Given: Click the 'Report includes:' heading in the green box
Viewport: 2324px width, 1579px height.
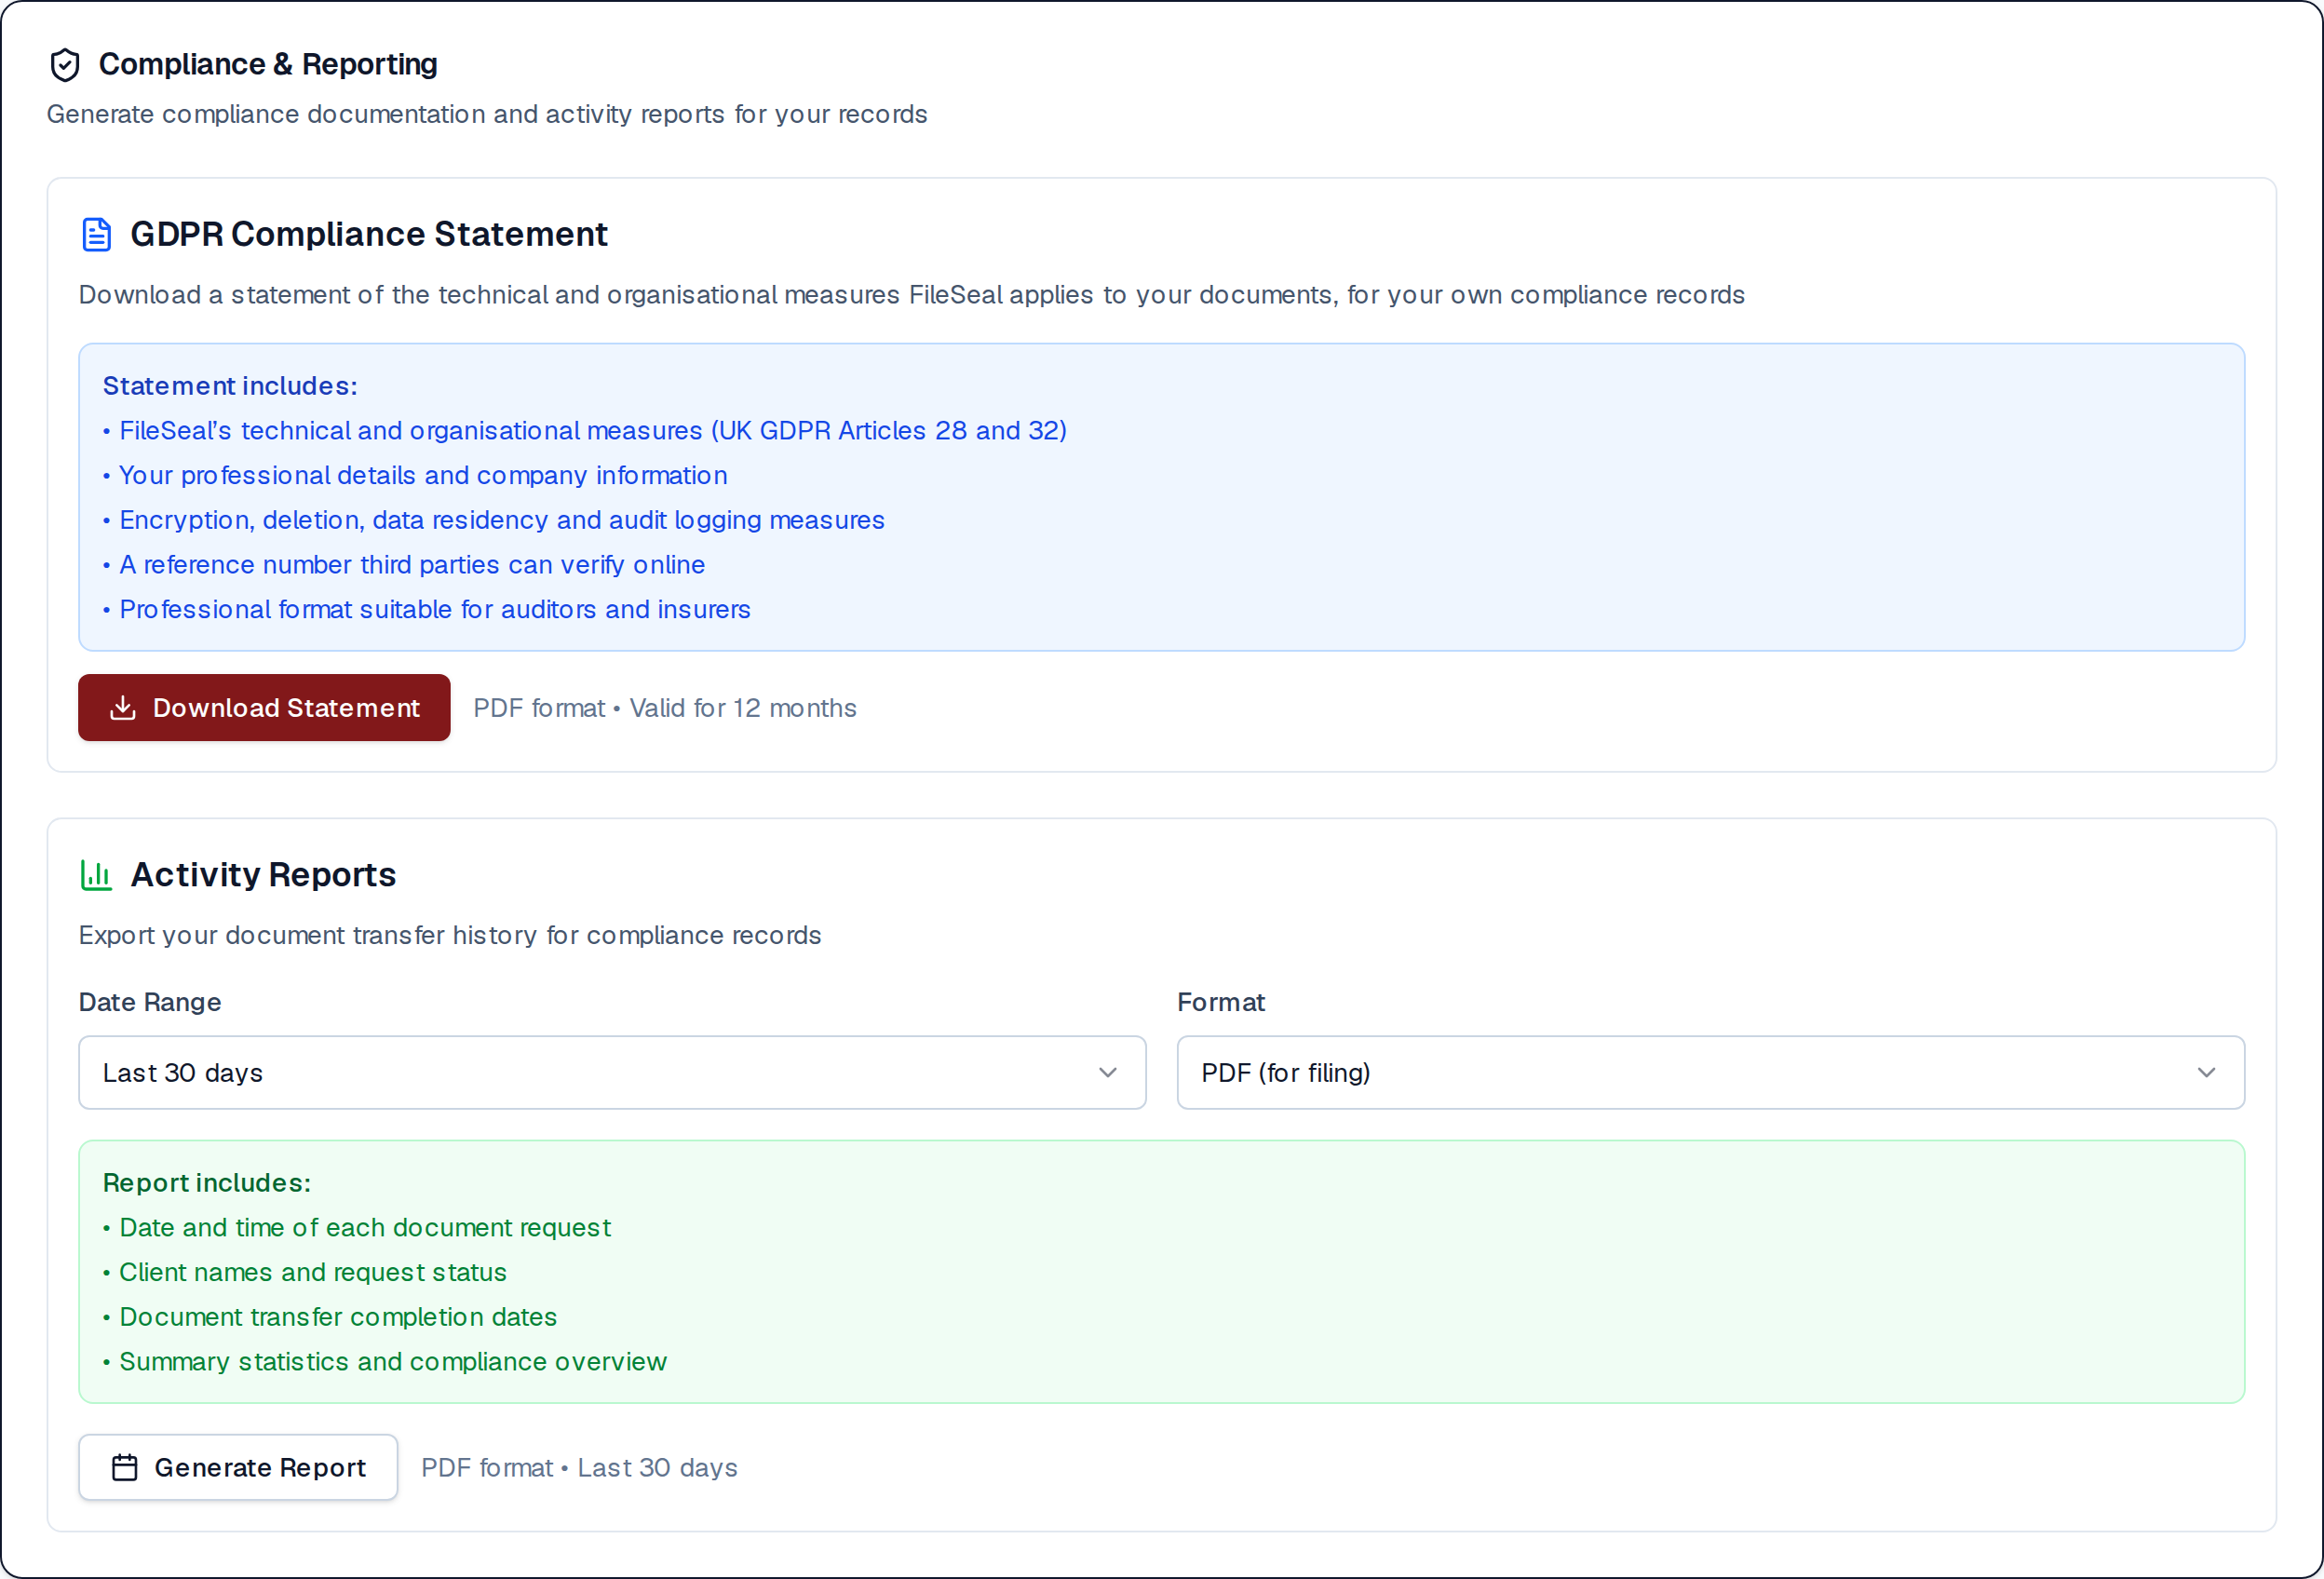Looking at the screenshot, I should pos(207,1183).
